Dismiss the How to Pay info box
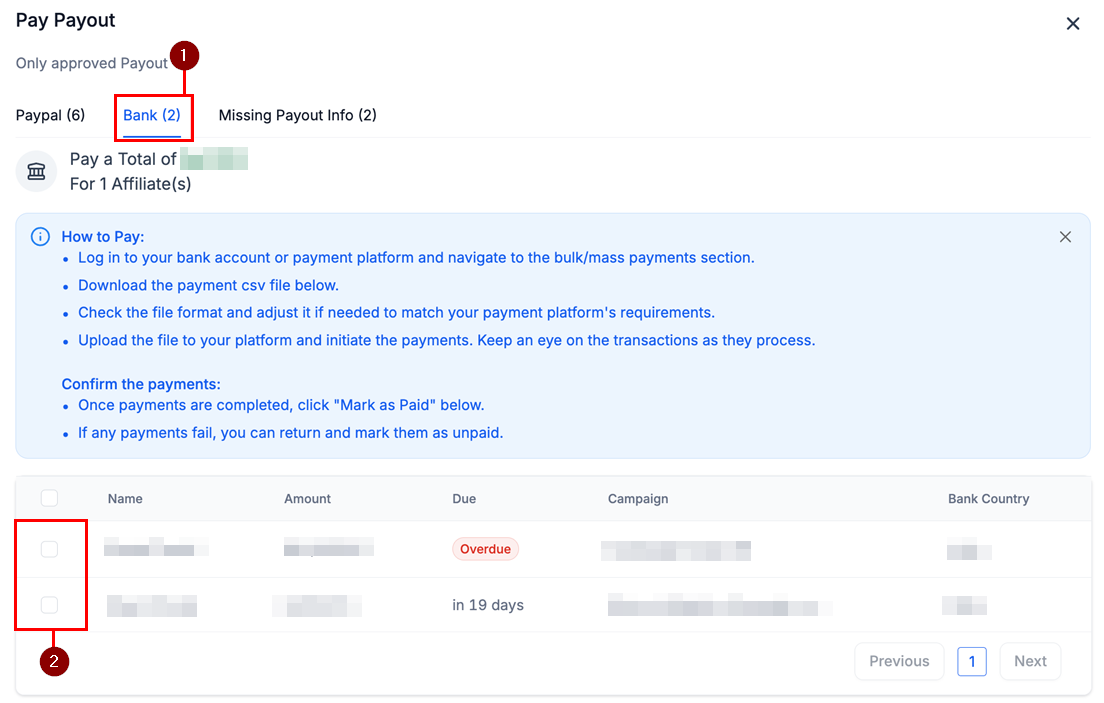The height and width of the screenshot is (703, 1104). [1065, 237]
